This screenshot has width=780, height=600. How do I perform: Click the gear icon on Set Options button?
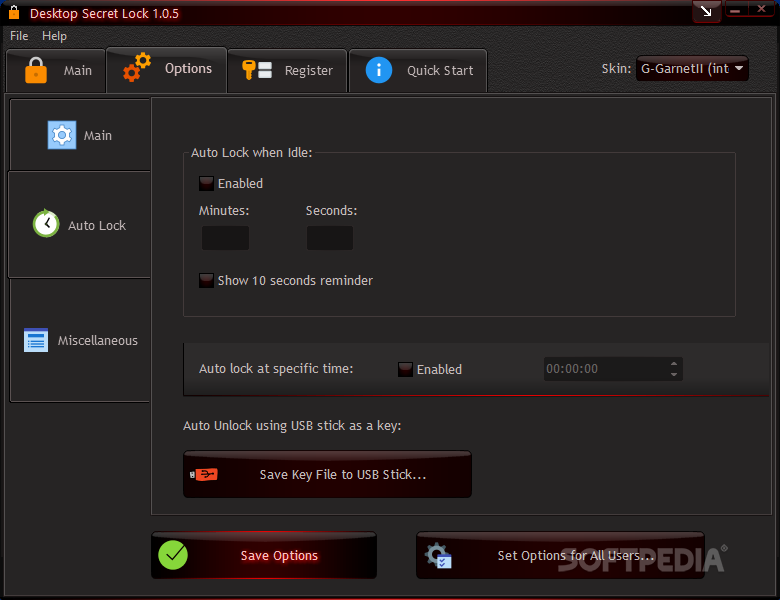click(438, 555)
